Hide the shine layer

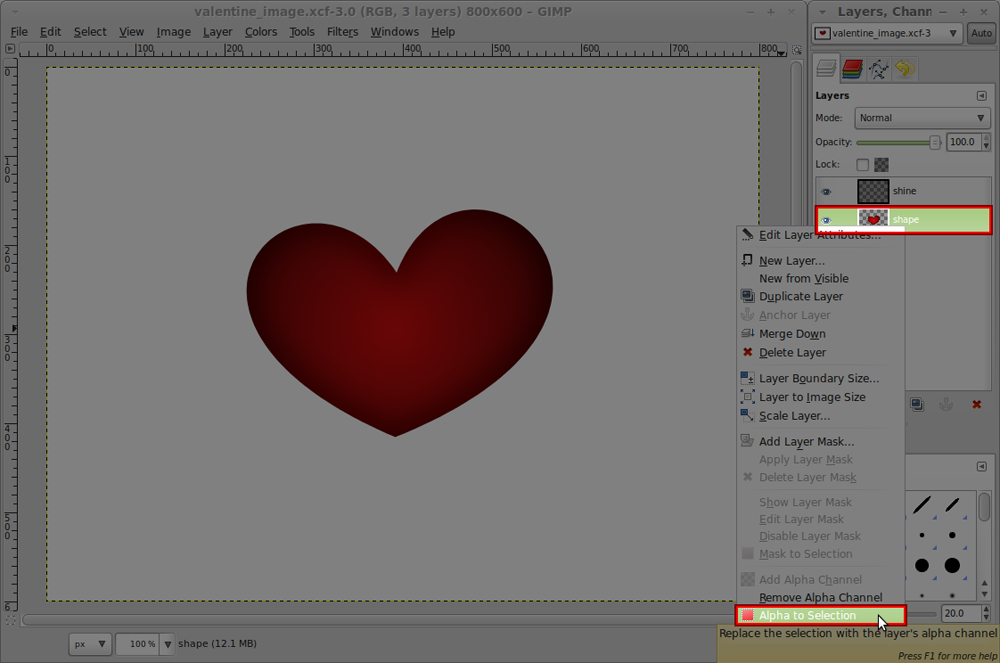pyautogui.click(x=826, y=190)
